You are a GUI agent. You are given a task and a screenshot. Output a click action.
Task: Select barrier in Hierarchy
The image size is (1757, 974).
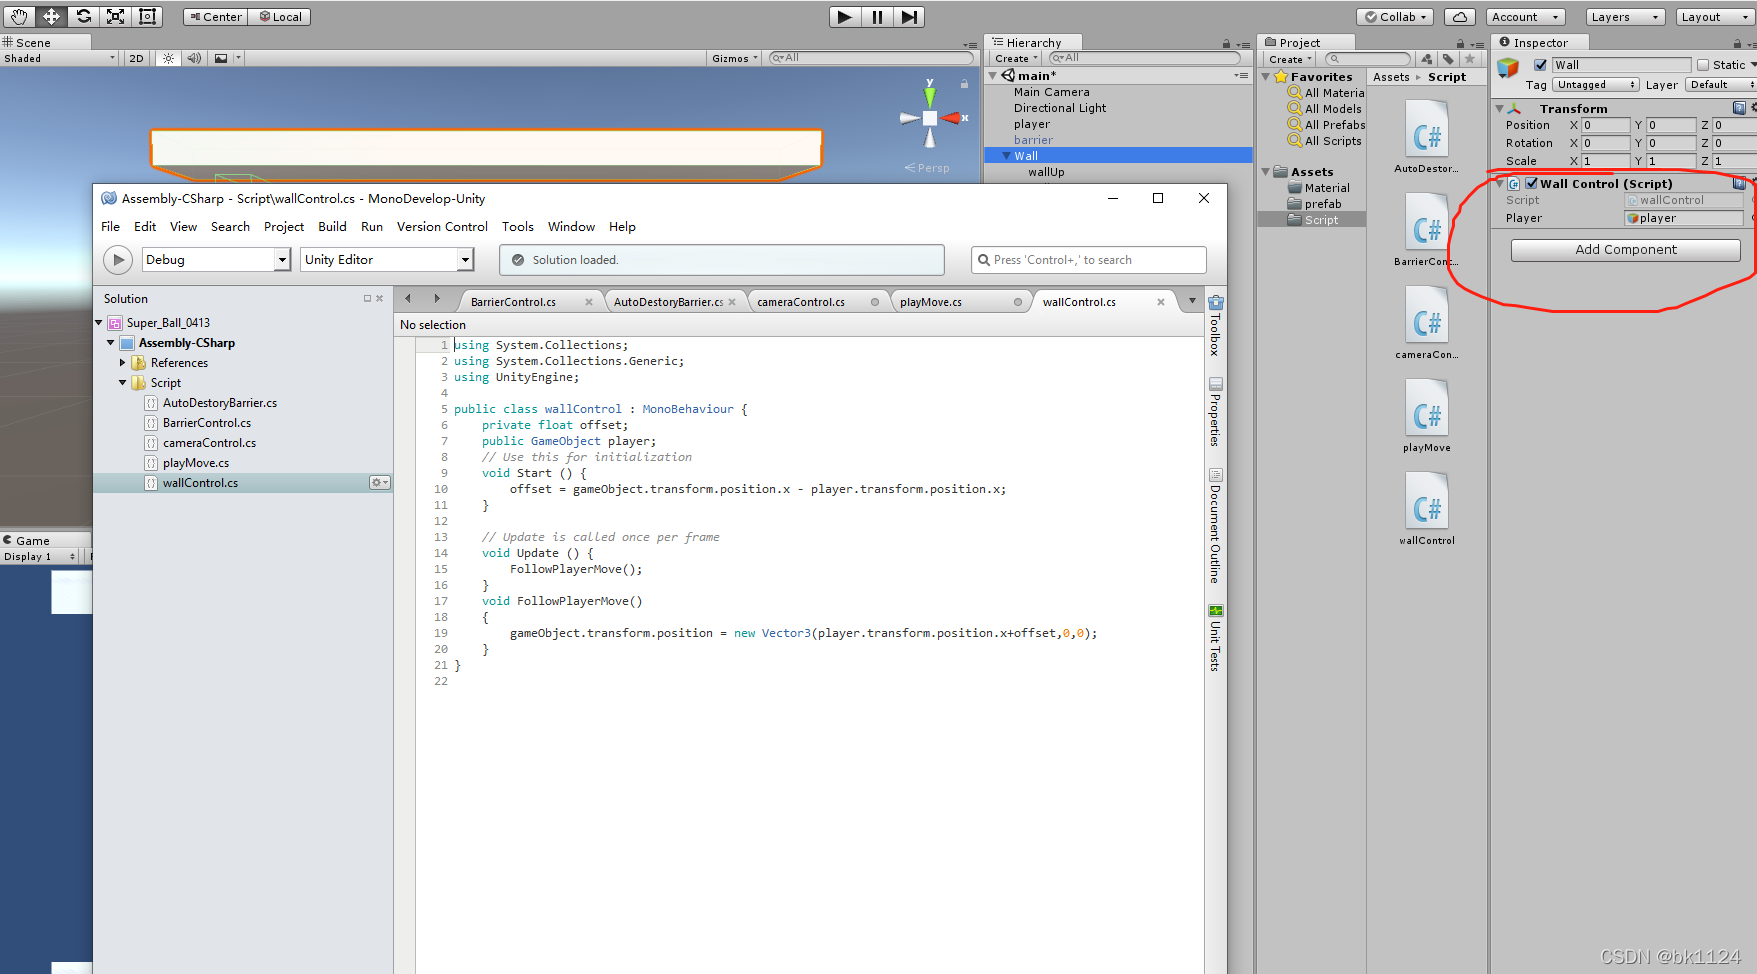(x=1033, y=140)
